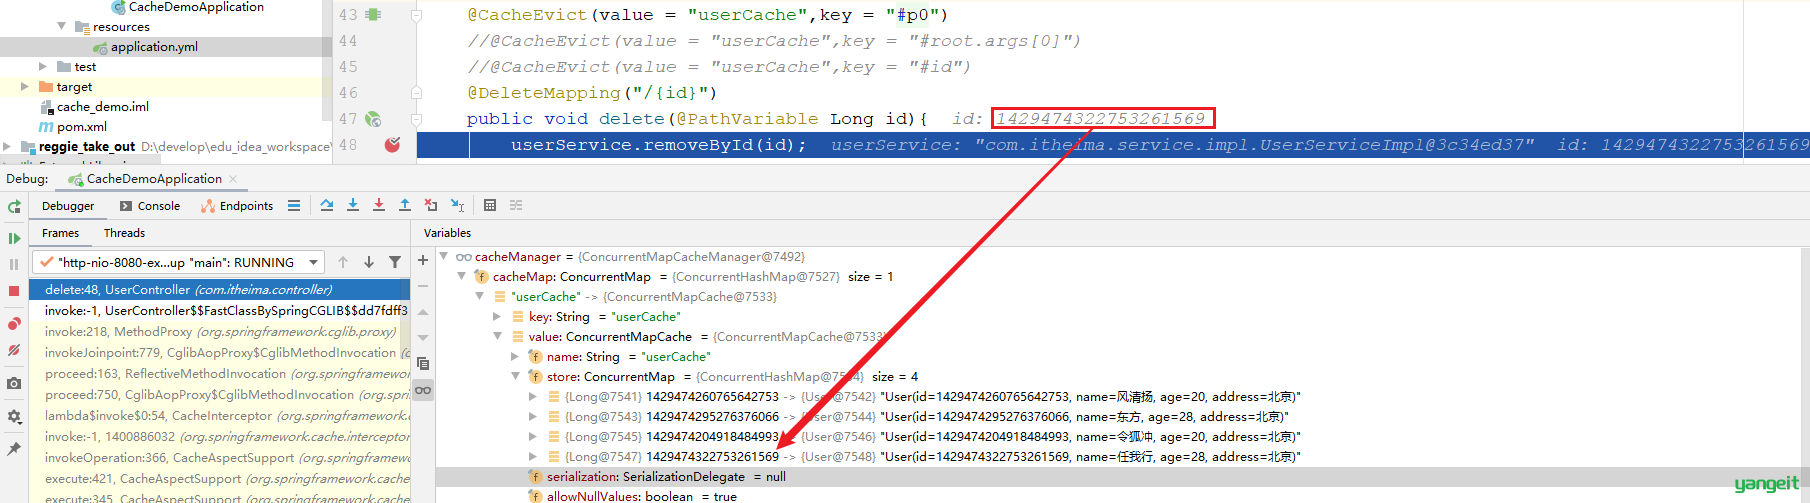Click layout settings lines icon after Endpoints
This screenshot has height=503, width=1810.
click(294, 205)
